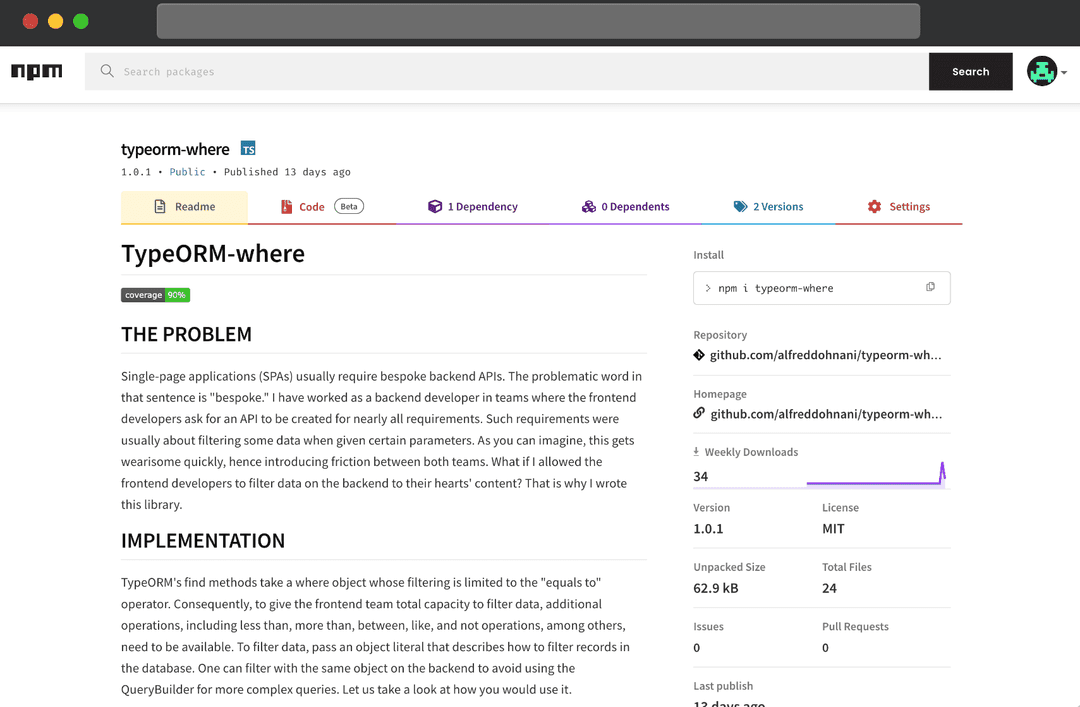This screenshot has height=707, width=1080.
Task: Click the coverage 90% badge
Action: pos(155,295)
